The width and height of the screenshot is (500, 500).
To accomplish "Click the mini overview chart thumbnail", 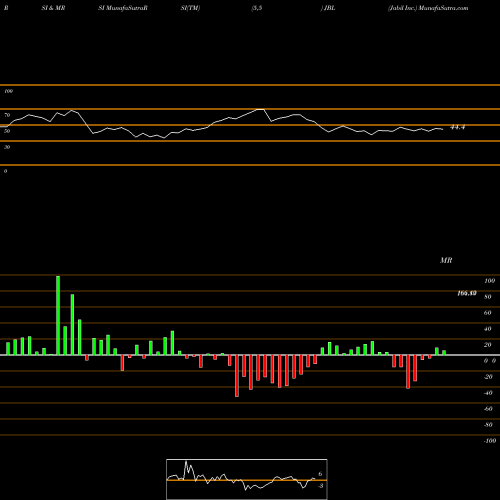I will point(247,479).
